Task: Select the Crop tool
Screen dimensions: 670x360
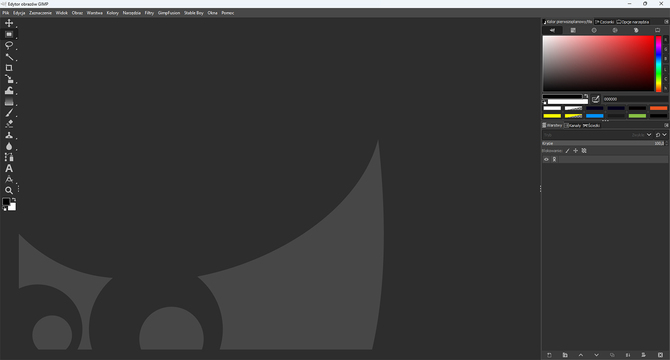Action: point(9,68)
